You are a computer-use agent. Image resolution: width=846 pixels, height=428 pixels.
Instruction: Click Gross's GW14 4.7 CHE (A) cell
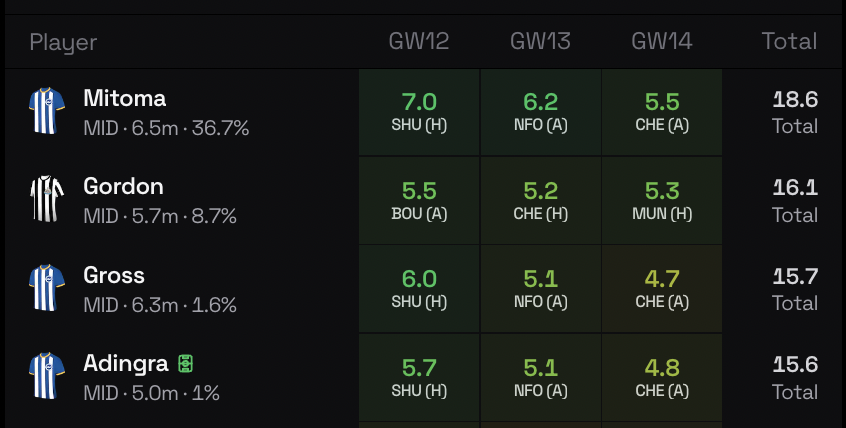[661, 288]
